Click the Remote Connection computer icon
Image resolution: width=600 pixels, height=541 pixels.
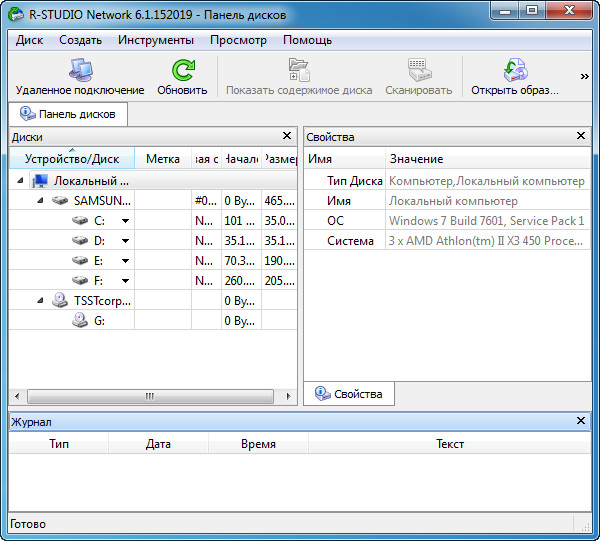[x=80, y=70]
